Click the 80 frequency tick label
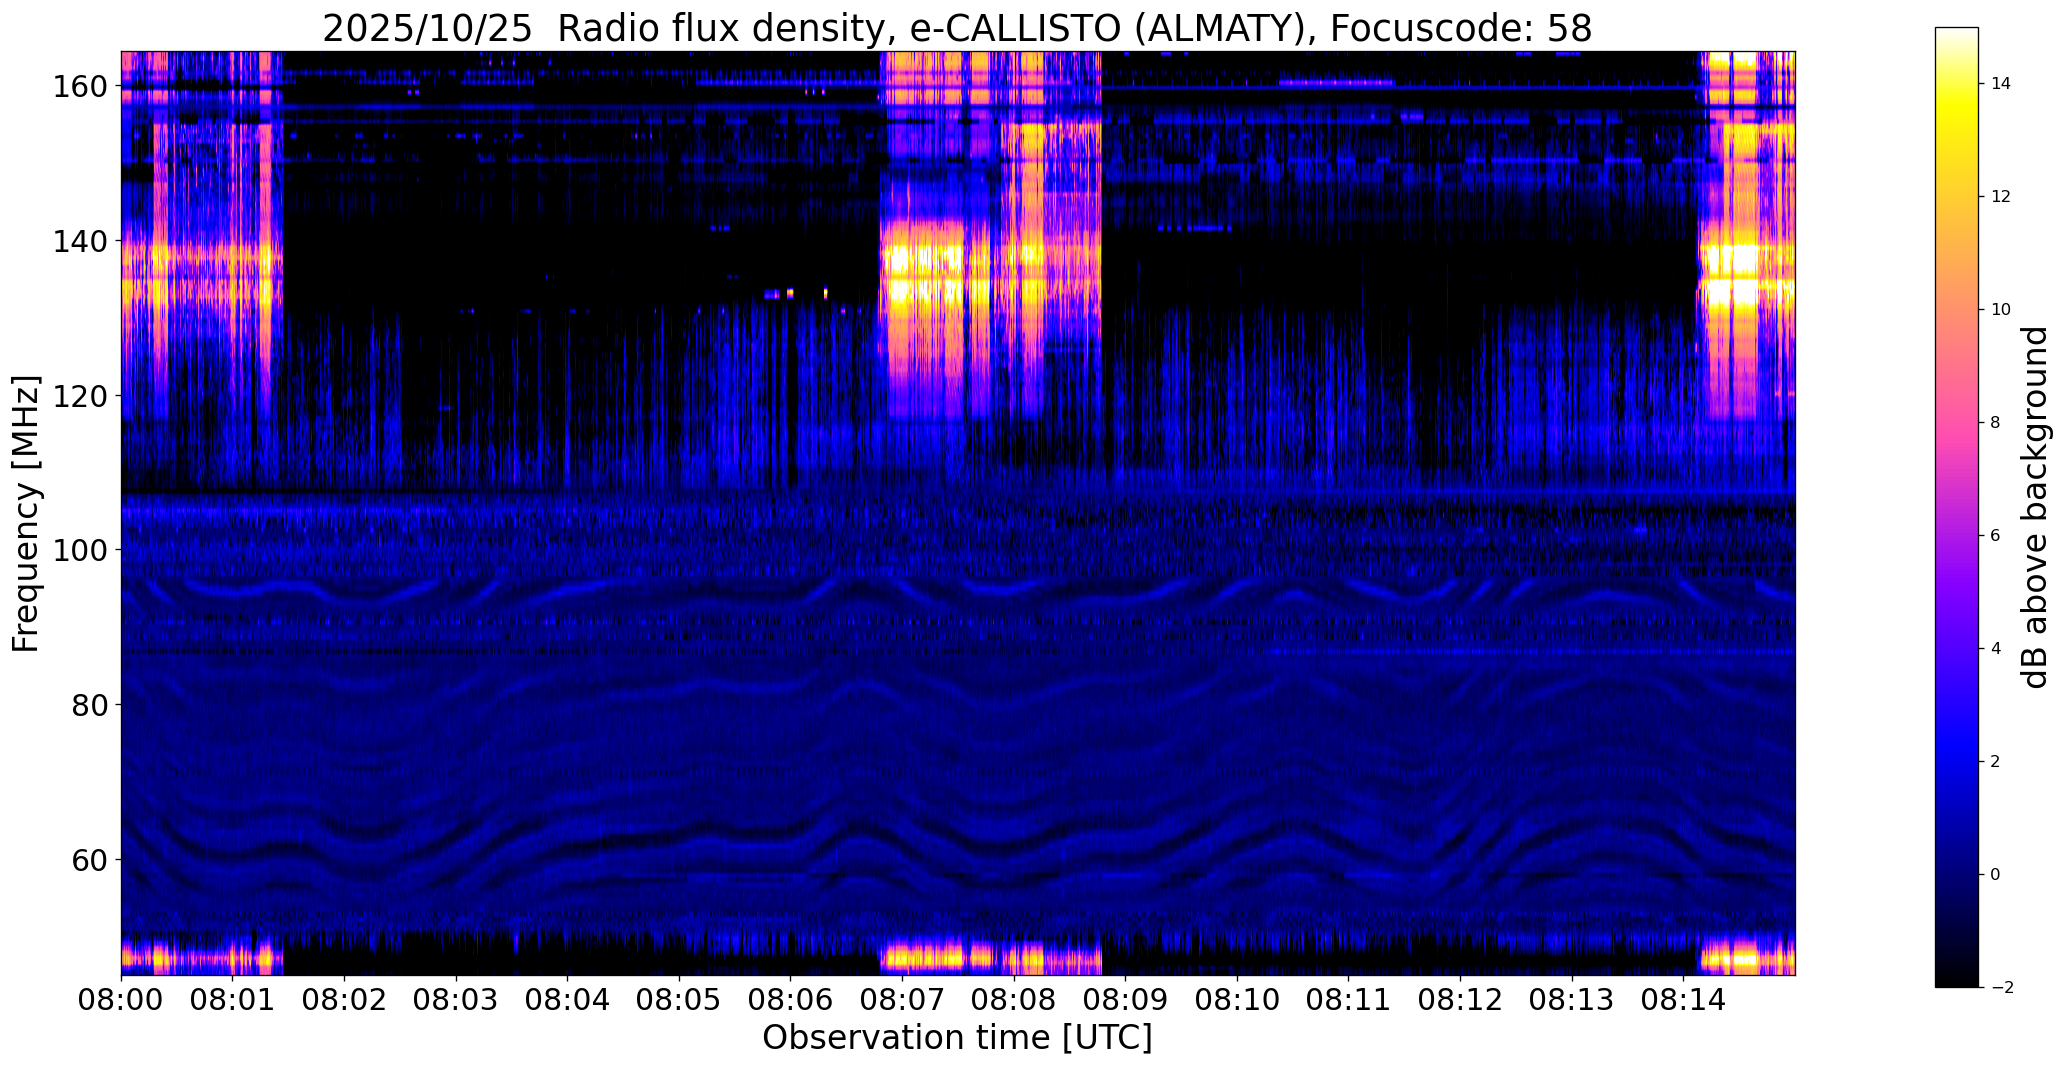 tap(90, 705)
